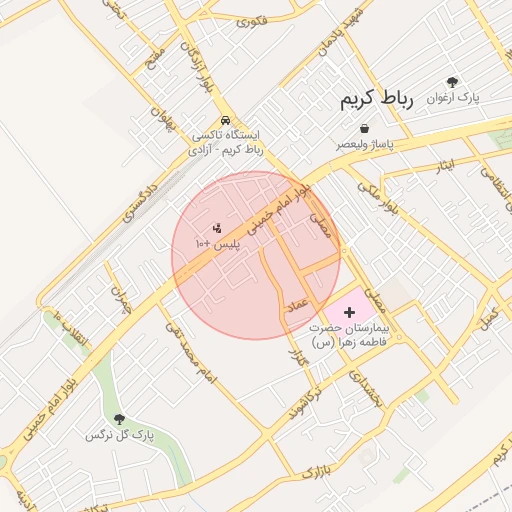This screenshot has height=512, width=512.
Task: Select the امام محمد تقی street label
Action: pos(191,353)
